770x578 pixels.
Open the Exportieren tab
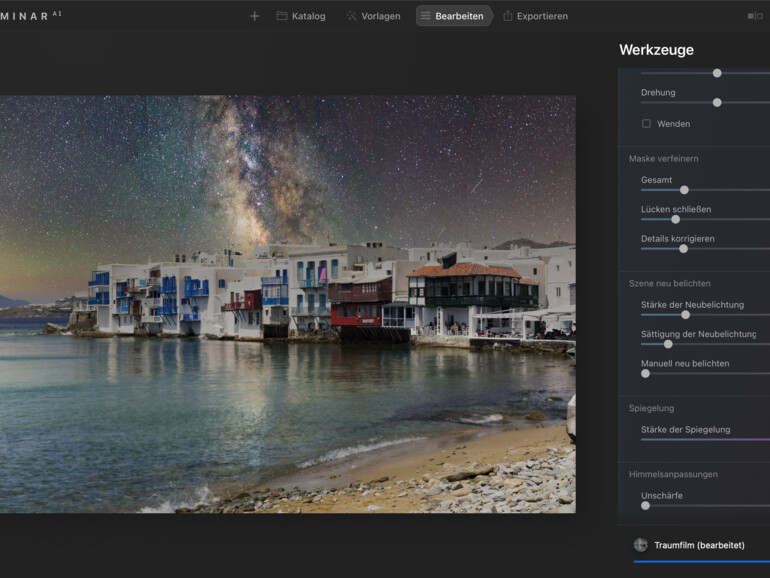coord(536,16)
